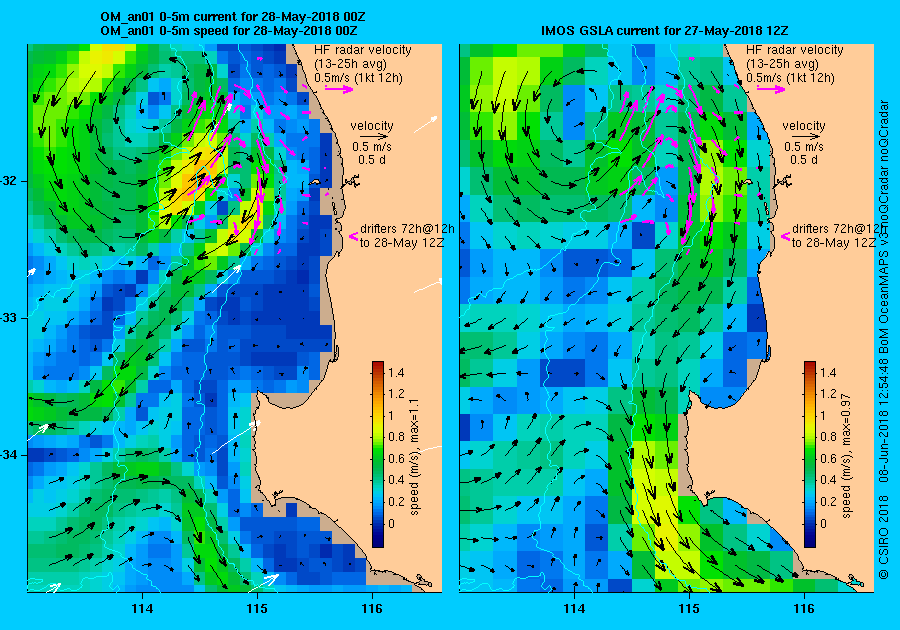Click the left map's 'velocity' legend label

(x=372, y=126)
